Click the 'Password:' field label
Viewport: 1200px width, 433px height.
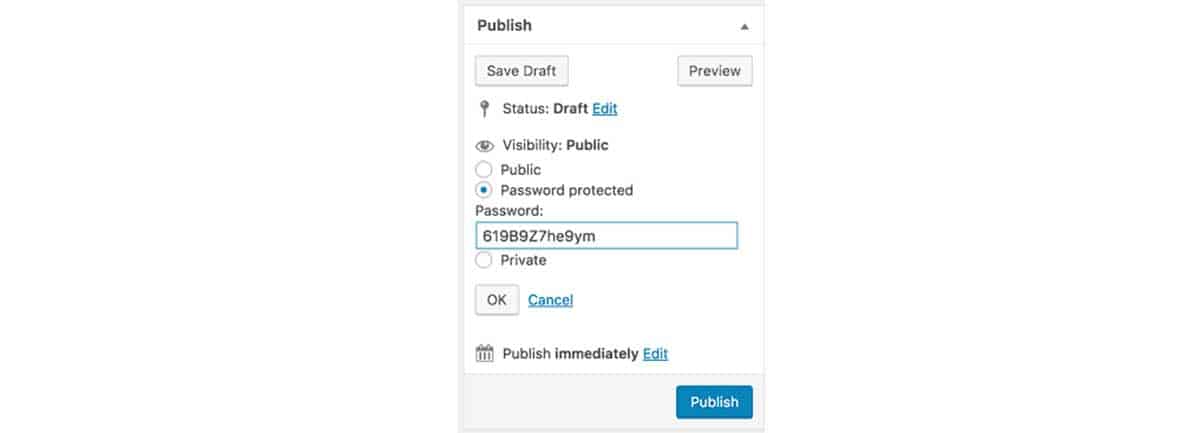[509, 211]
